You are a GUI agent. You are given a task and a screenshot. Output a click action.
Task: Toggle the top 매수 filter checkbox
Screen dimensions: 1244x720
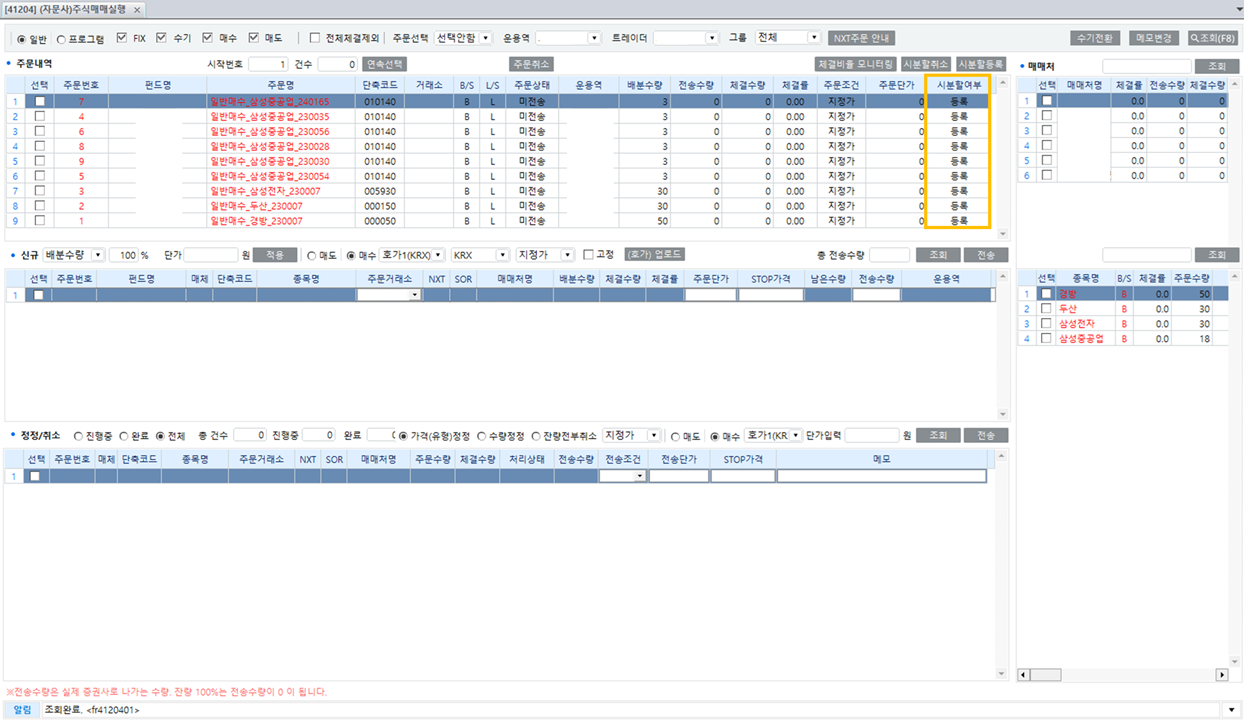pyautogui.click(x=207, y=38)
